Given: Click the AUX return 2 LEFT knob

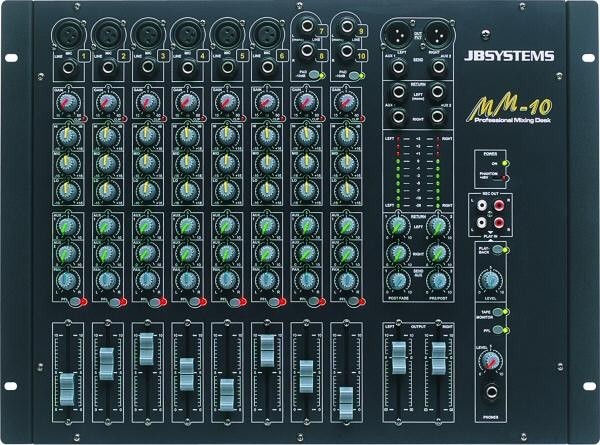Looking at the screenshot, I should (x=438, y=226).
